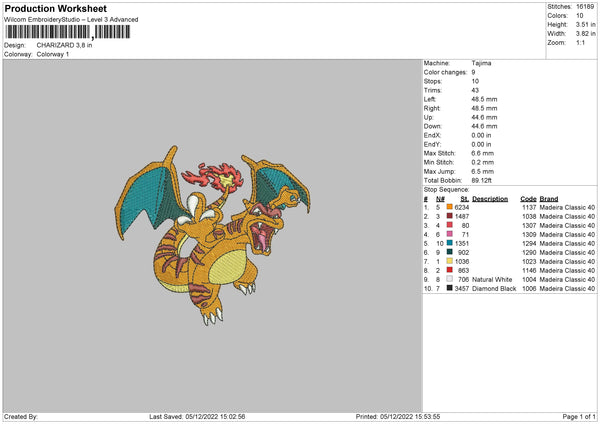Click the barcode at top left
The image size is (600, 424).
67,32
